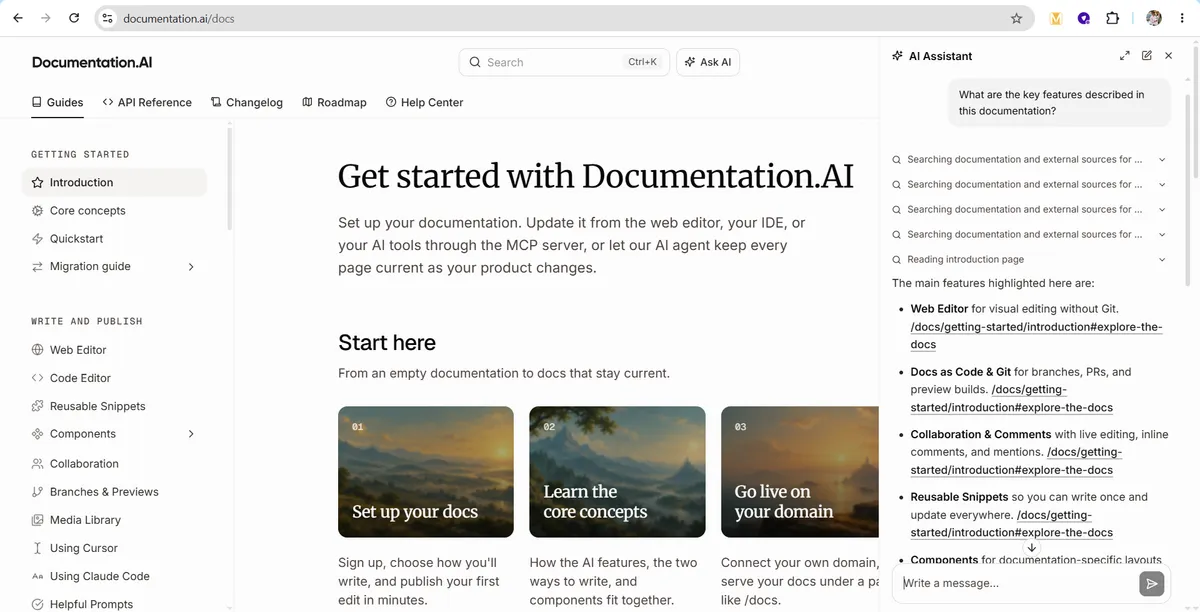1200x612 pixels.
Task: Close the AI Assistant panel
Action: [x=1168, y=56]
